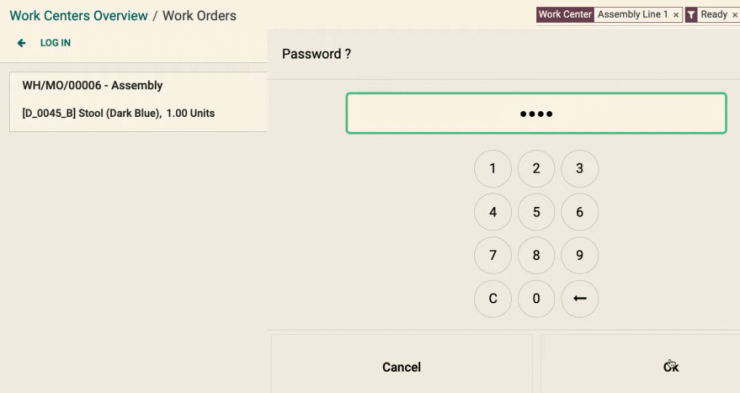This screenshot has height=393, width=740.
Task: Open Work Centers Overview breadcrumb link
Action: click(79, 16)
